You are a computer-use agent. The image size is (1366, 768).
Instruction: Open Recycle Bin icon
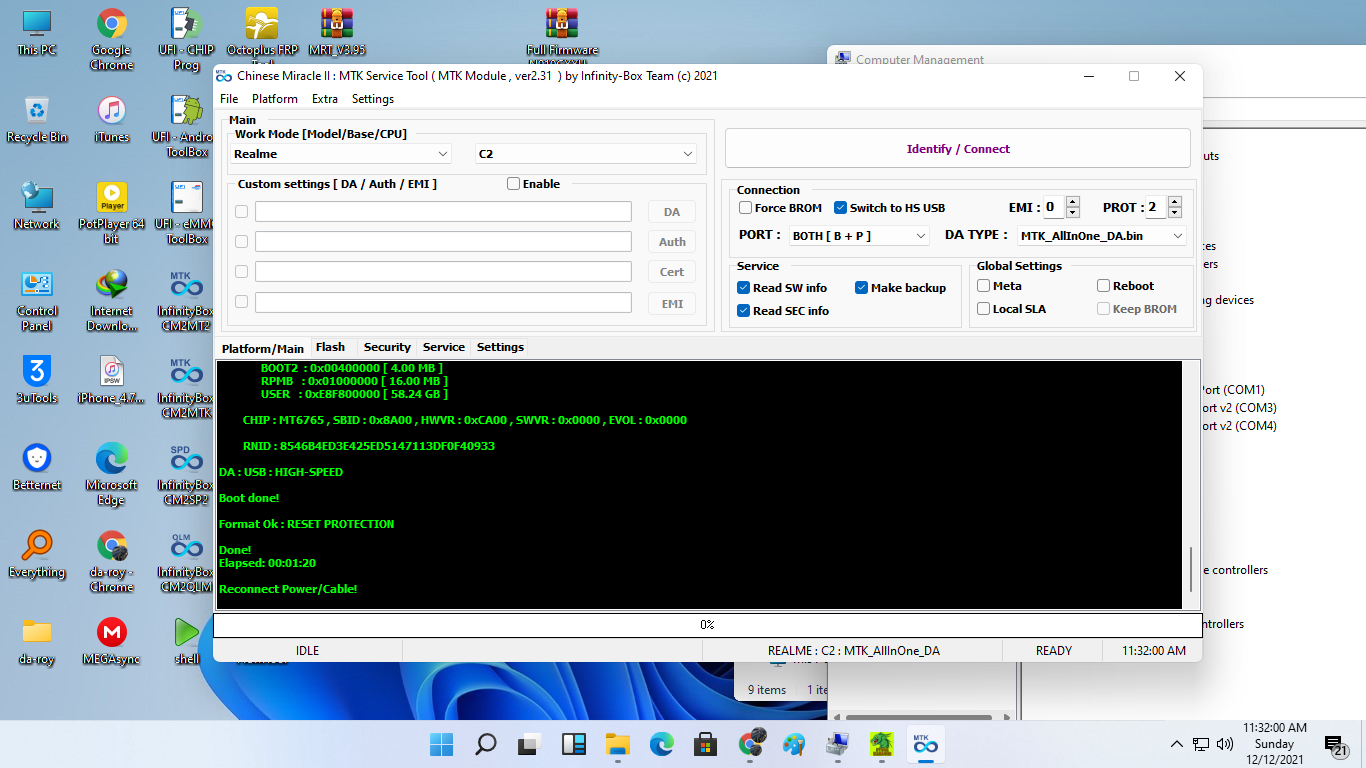pos(37,120)
